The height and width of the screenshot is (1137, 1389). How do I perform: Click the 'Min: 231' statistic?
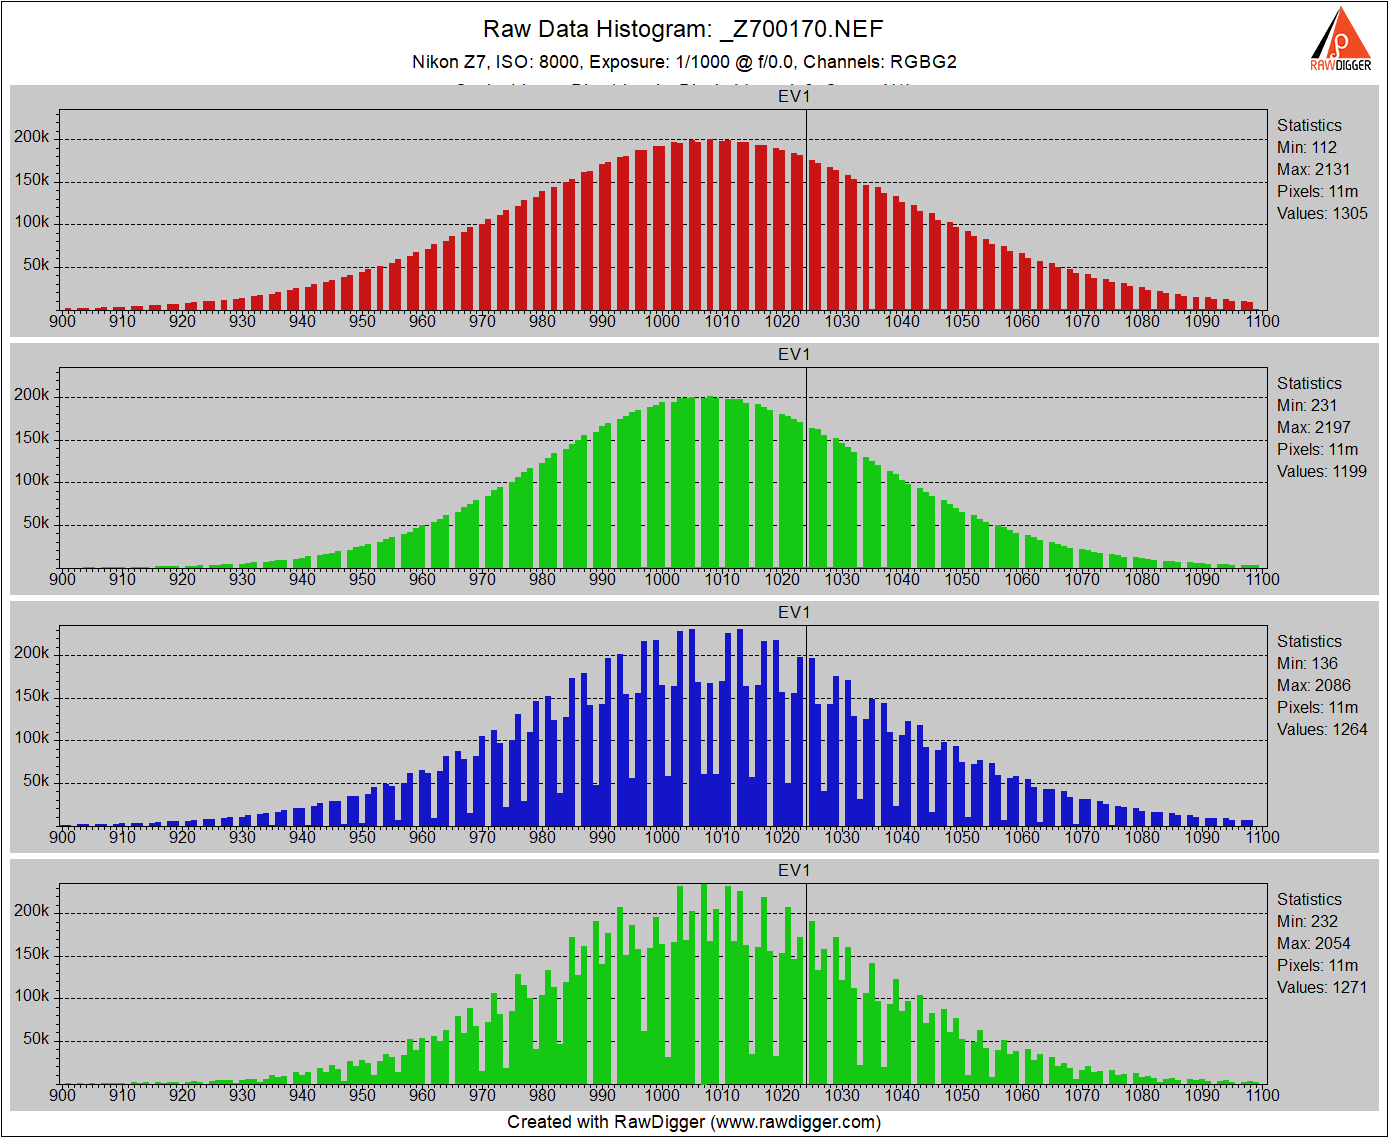(1307, 406)
